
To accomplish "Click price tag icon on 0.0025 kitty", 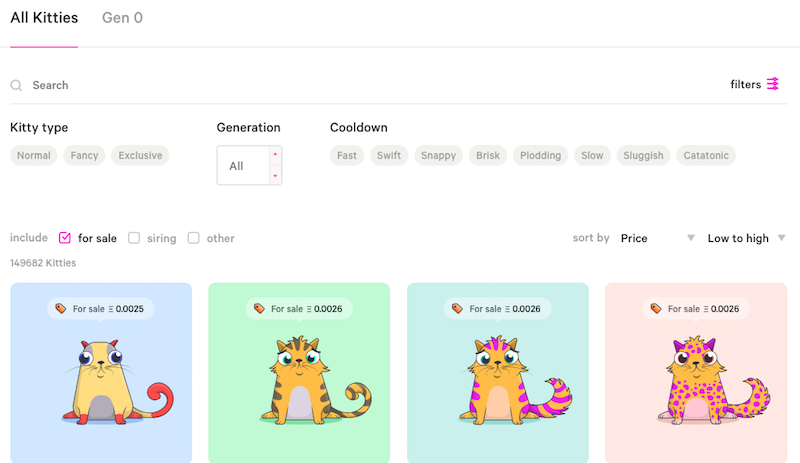I will coord(61,308).
